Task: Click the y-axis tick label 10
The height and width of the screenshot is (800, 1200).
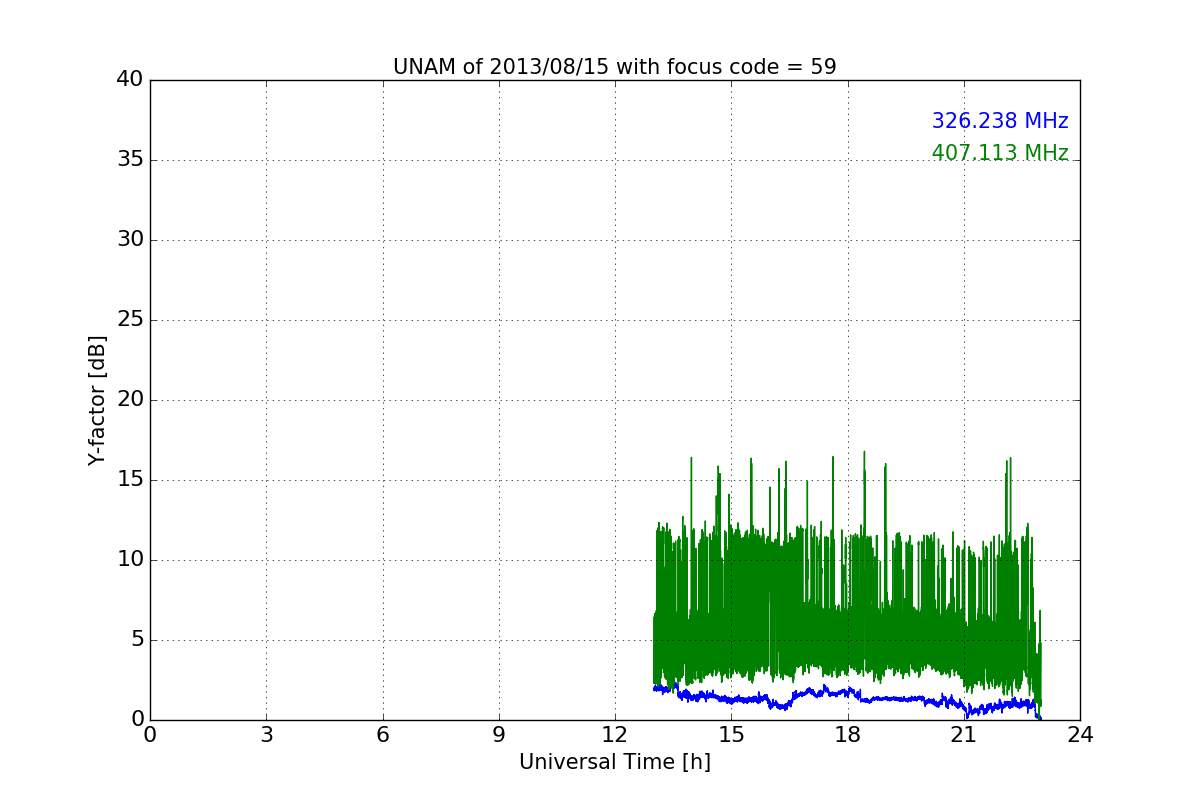Action: [x=130, y=560]
